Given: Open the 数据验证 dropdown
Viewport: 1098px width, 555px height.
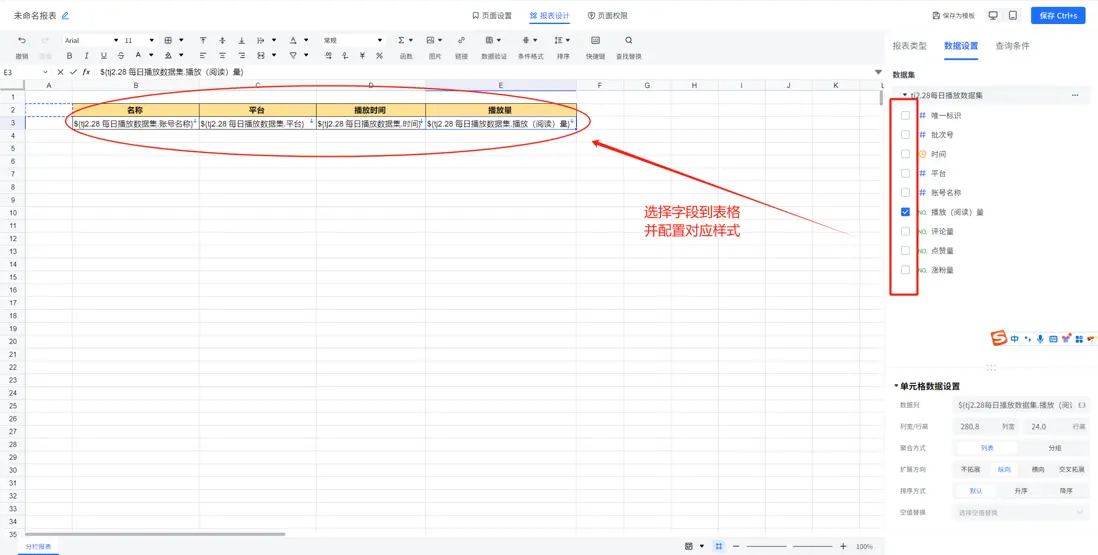Looking at the screenshot, I should [498, 41].
